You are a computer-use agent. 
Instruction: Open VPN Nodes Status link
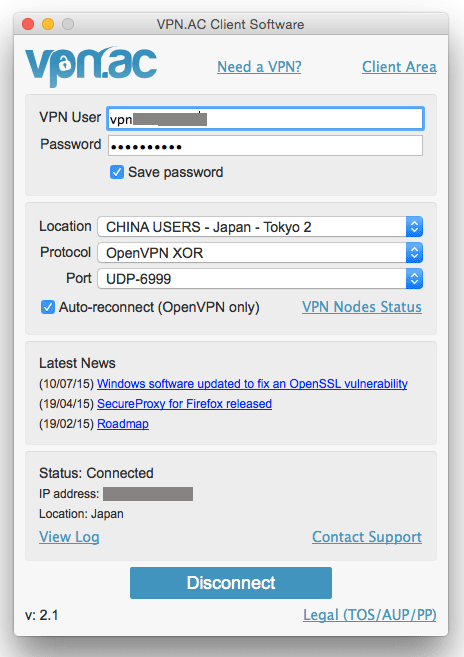pyautogui.click(x=362, y=307)
